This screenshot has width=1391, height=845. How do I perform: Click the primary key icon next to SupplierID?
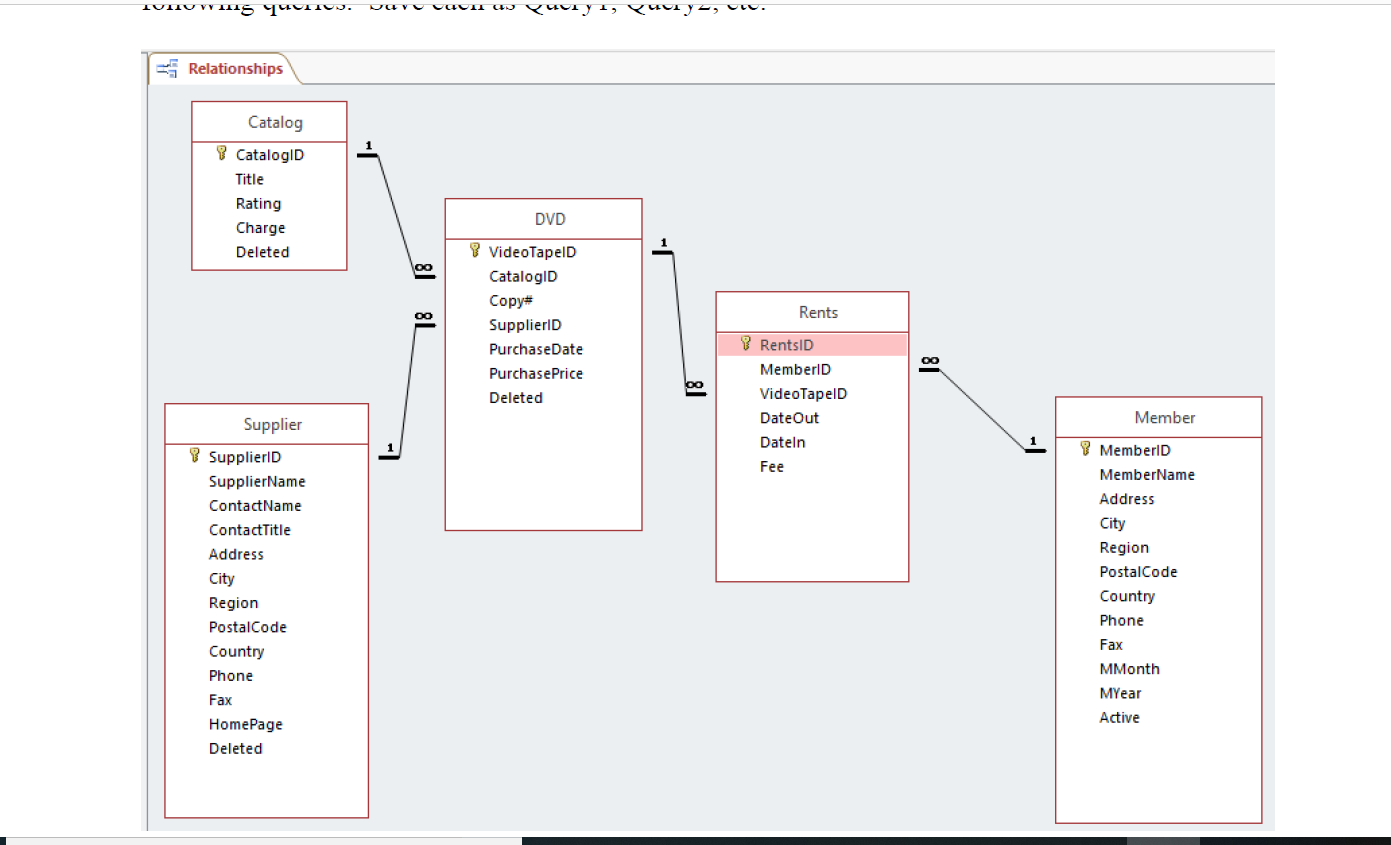click(x=194, y=457)
